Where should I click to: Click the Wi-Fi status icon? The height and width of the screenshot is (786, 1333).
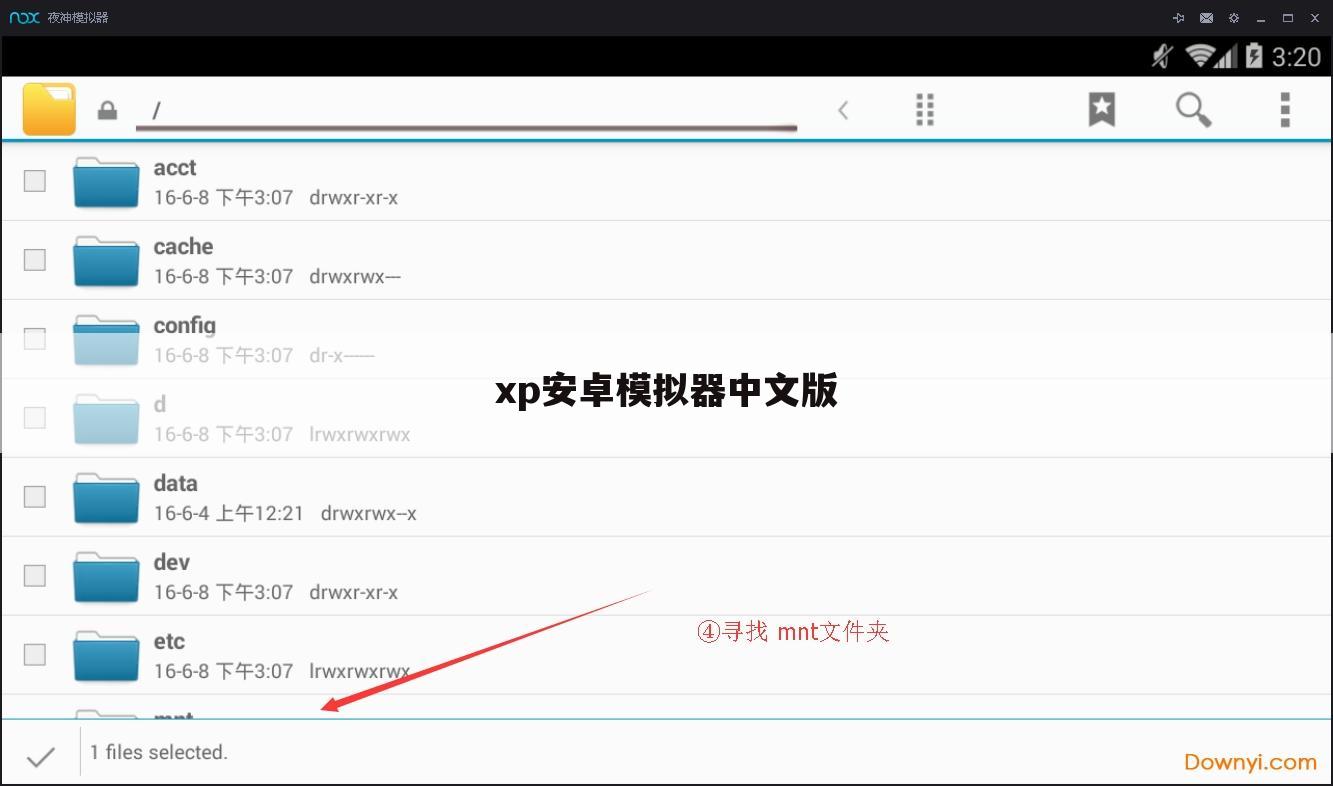[x=1199, y=56]
